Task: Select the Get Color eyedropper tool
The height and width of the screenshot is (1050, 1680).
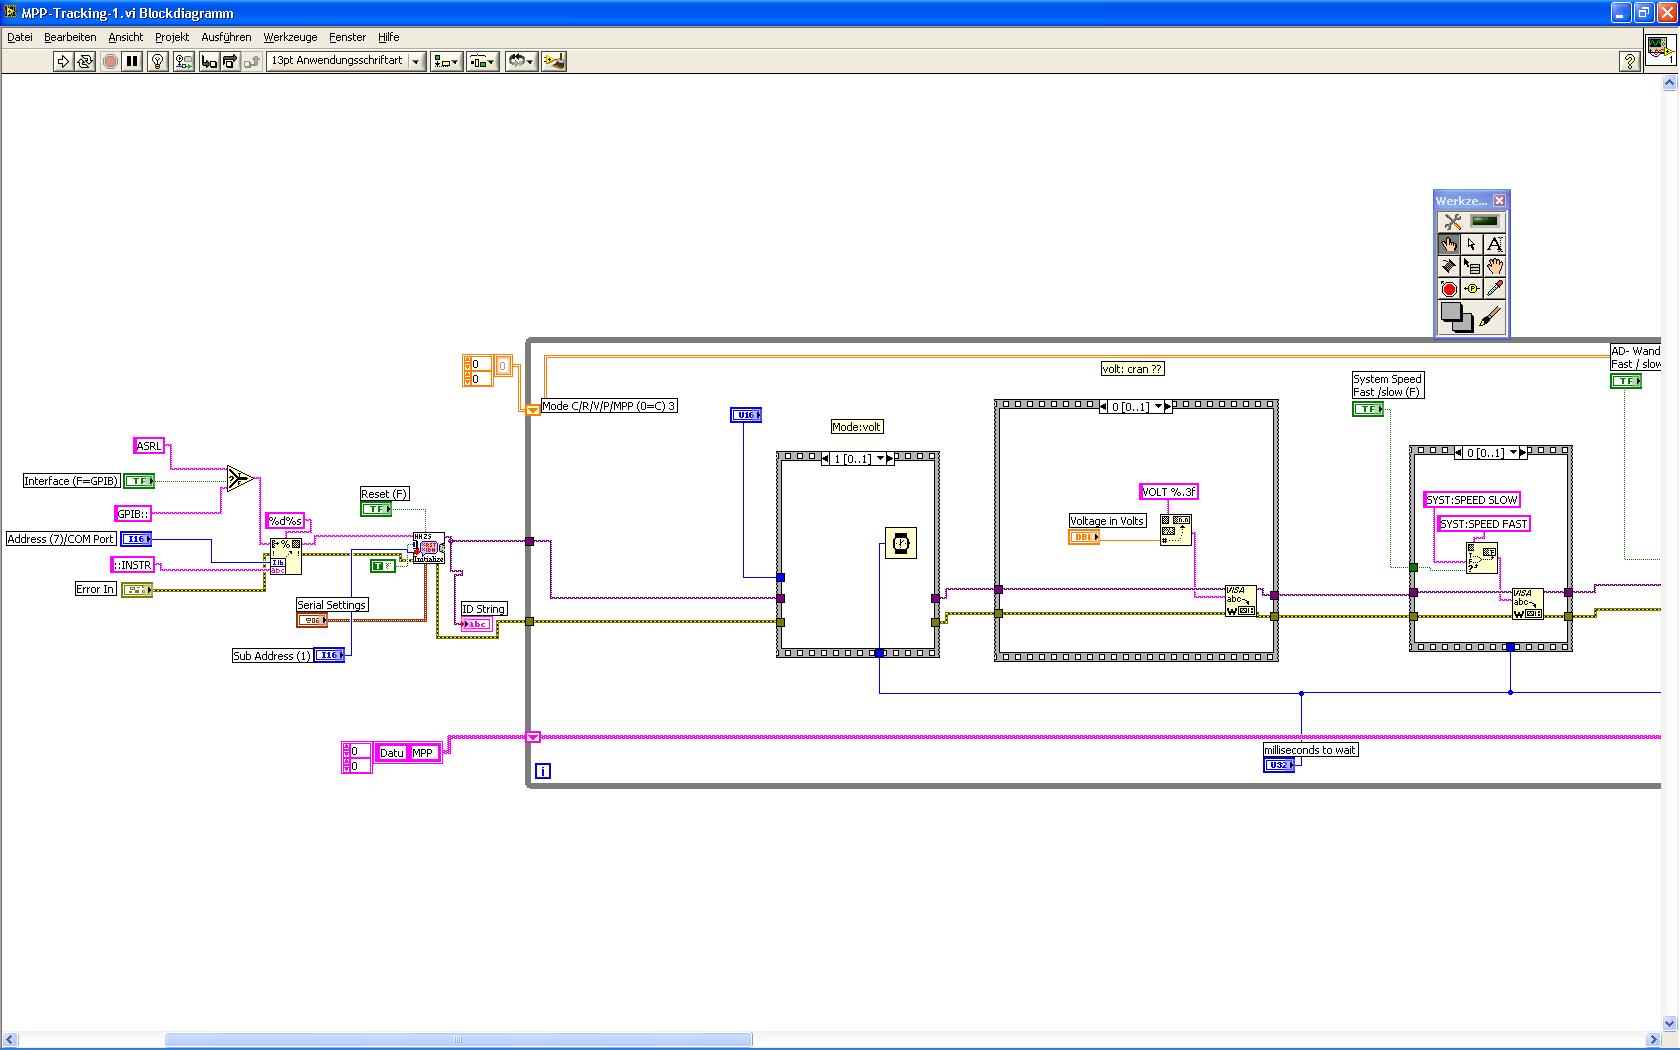Action: point(1494,288)
